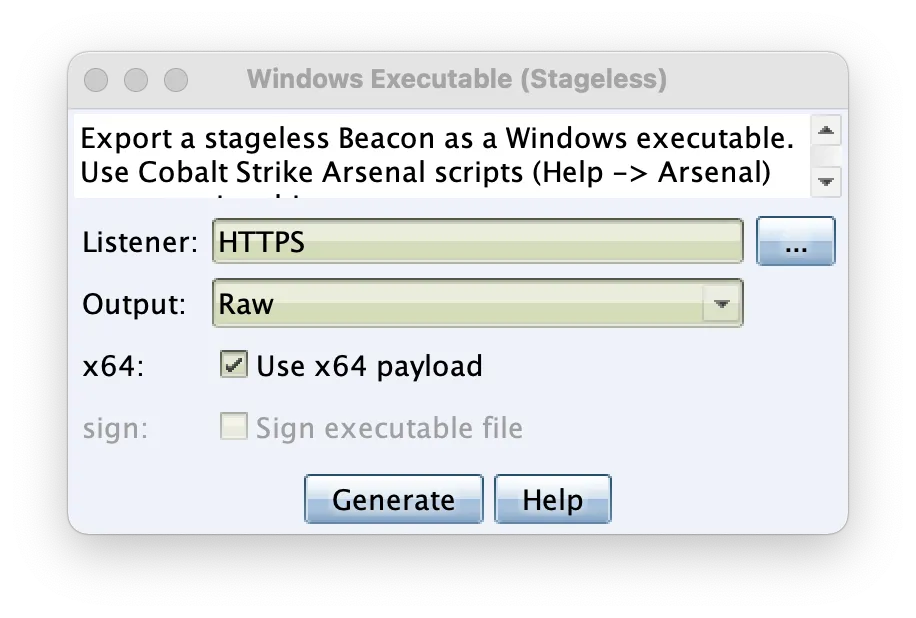This screenshot has width=916, height=618.
Task: Zoom the dialog with the third title button
Action: point(176,79)
